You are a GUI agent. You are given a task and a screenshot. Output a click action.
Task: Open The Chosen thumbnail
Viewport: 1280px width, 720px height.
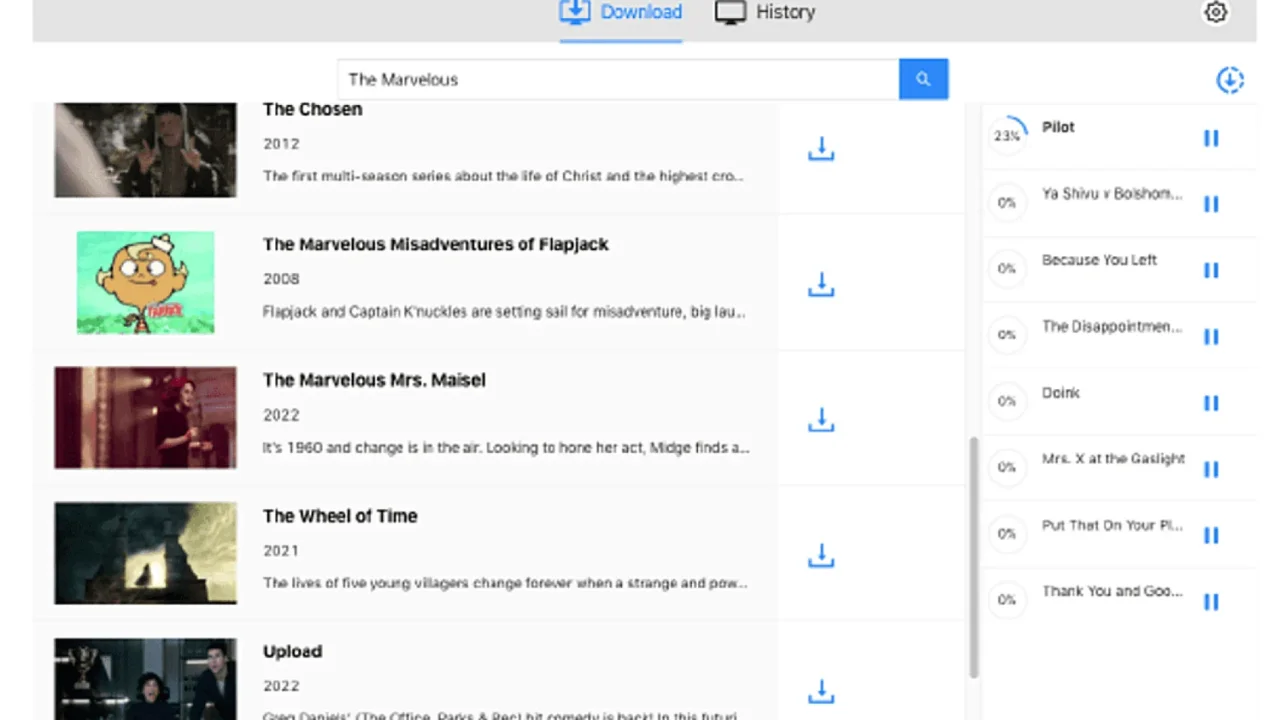(x=146, y=150)
